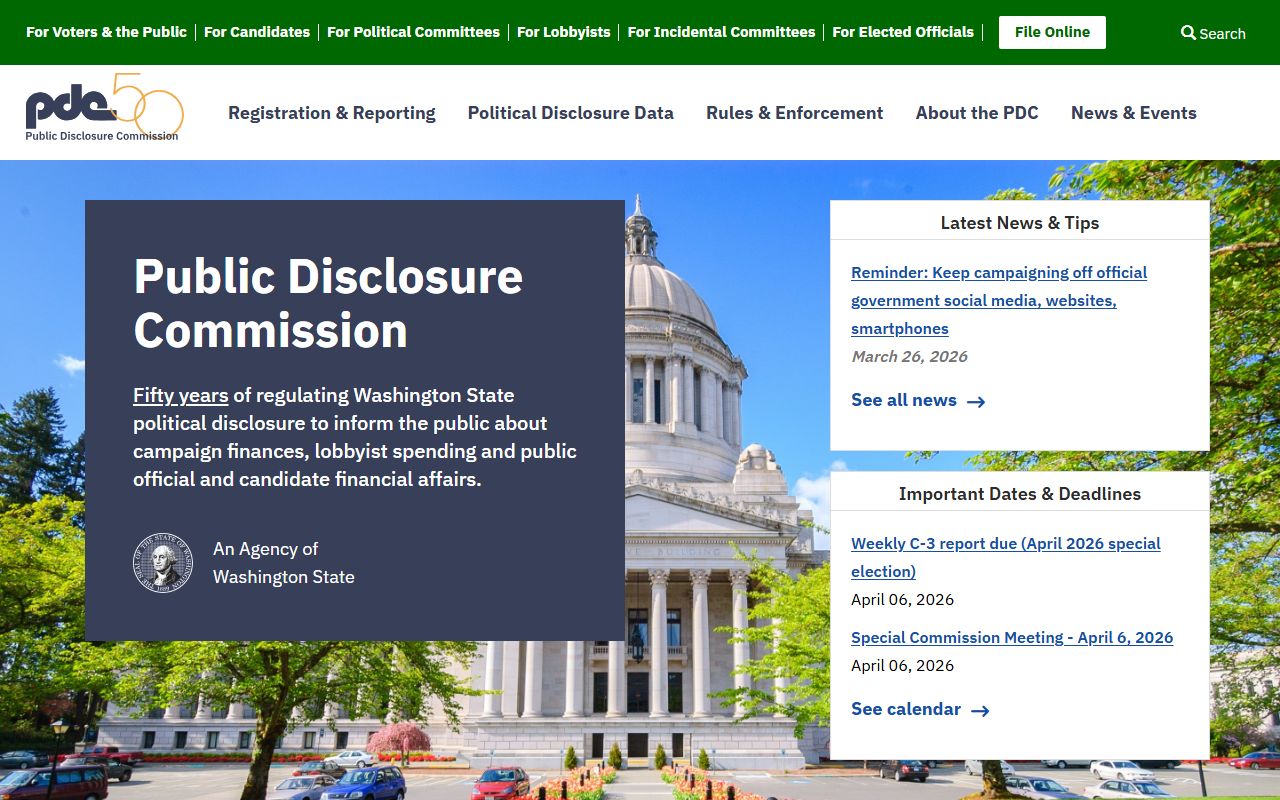Screen dimensions: 1280x800
Task: Open For Lobbyists section
Action: click(x=563, y=32)
